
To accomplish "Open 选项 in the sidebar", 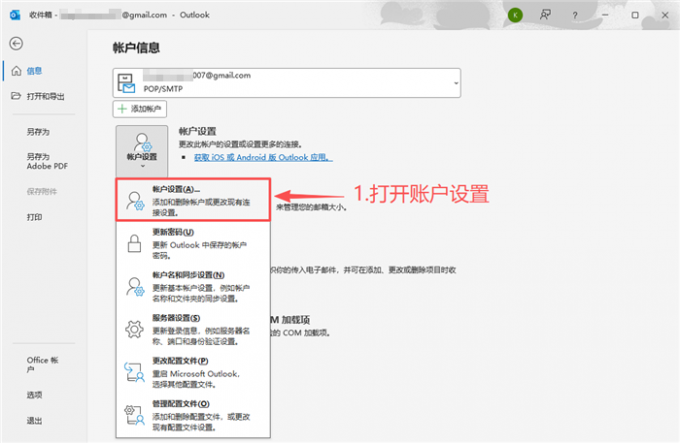I will 35,395.
